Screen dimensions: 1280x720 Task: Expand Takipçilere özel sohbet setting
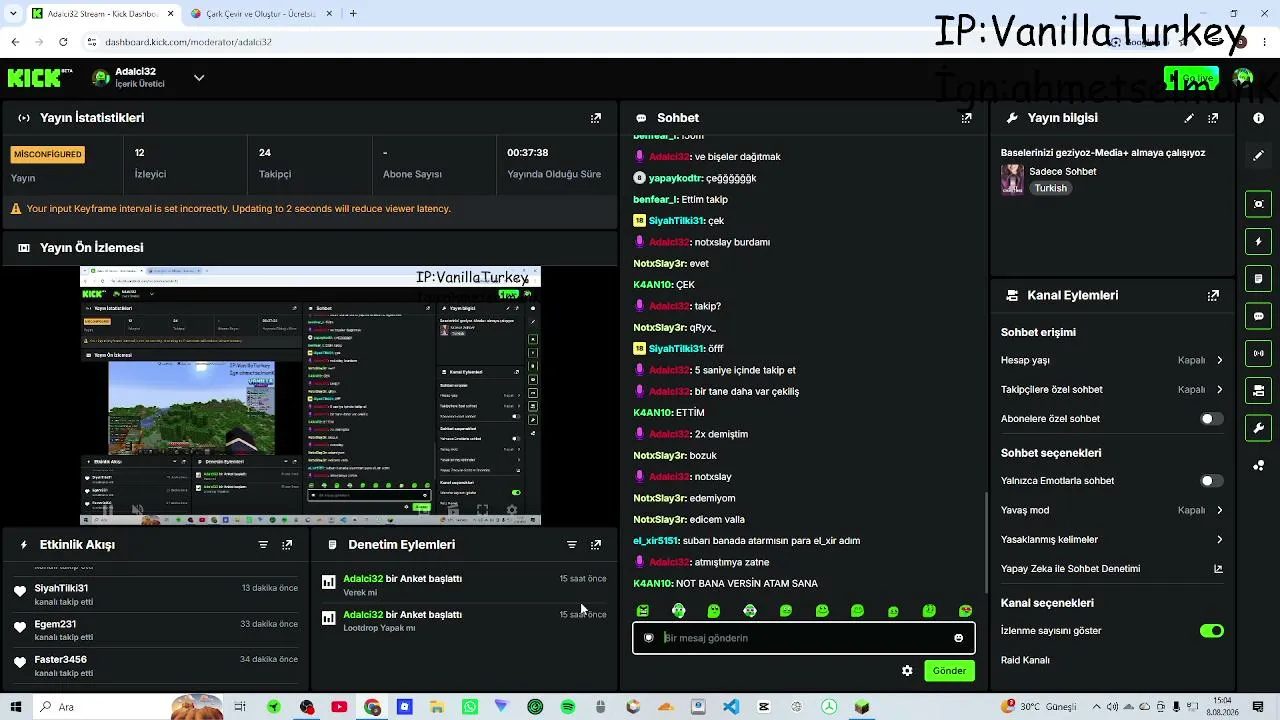[x=1112, y=390]
